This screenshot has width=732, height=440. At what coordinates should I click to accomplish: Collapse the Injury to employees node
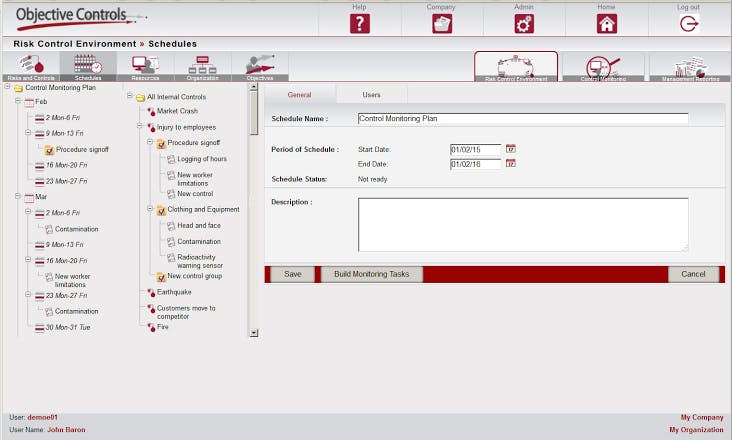click(140, 126)
